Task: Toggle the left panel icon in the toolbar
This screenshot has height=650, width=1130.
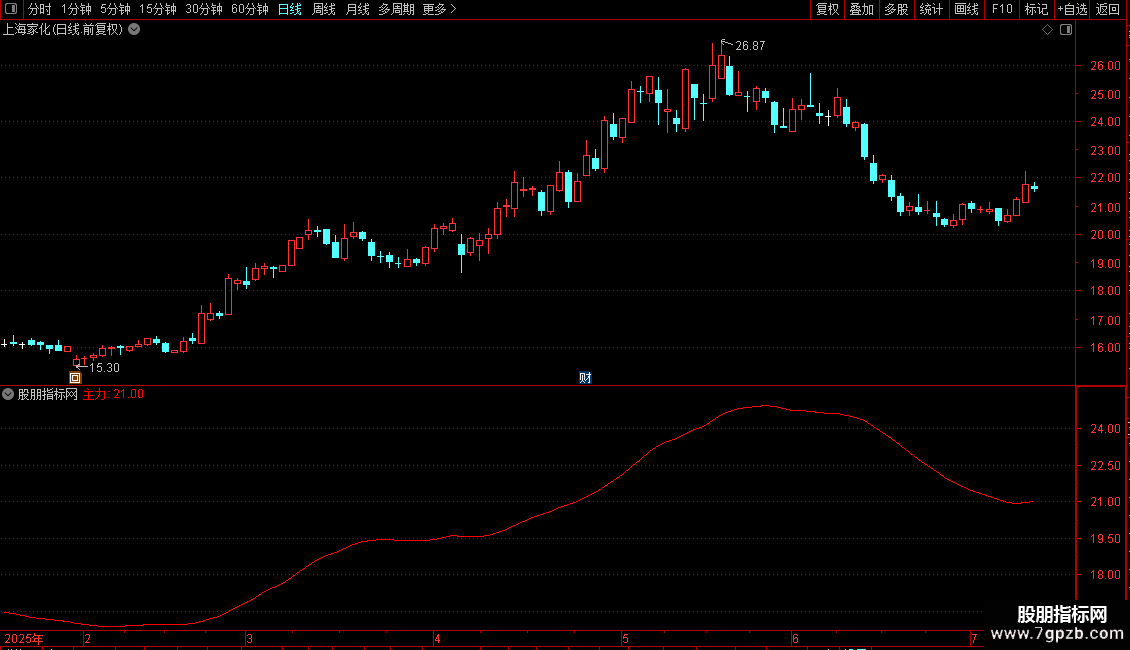Action: pos(11,9)
